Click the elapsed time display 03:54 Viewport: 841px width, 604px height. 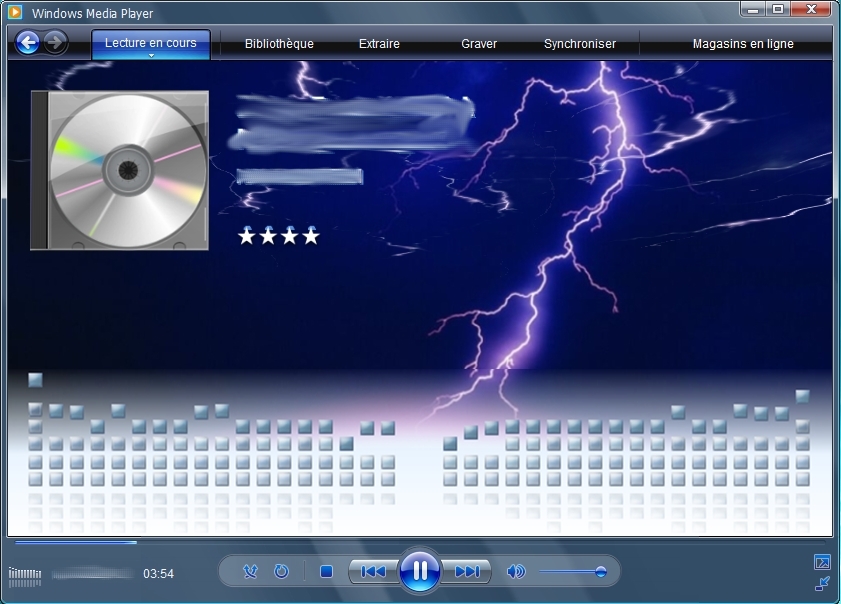(x=158, y=573)
